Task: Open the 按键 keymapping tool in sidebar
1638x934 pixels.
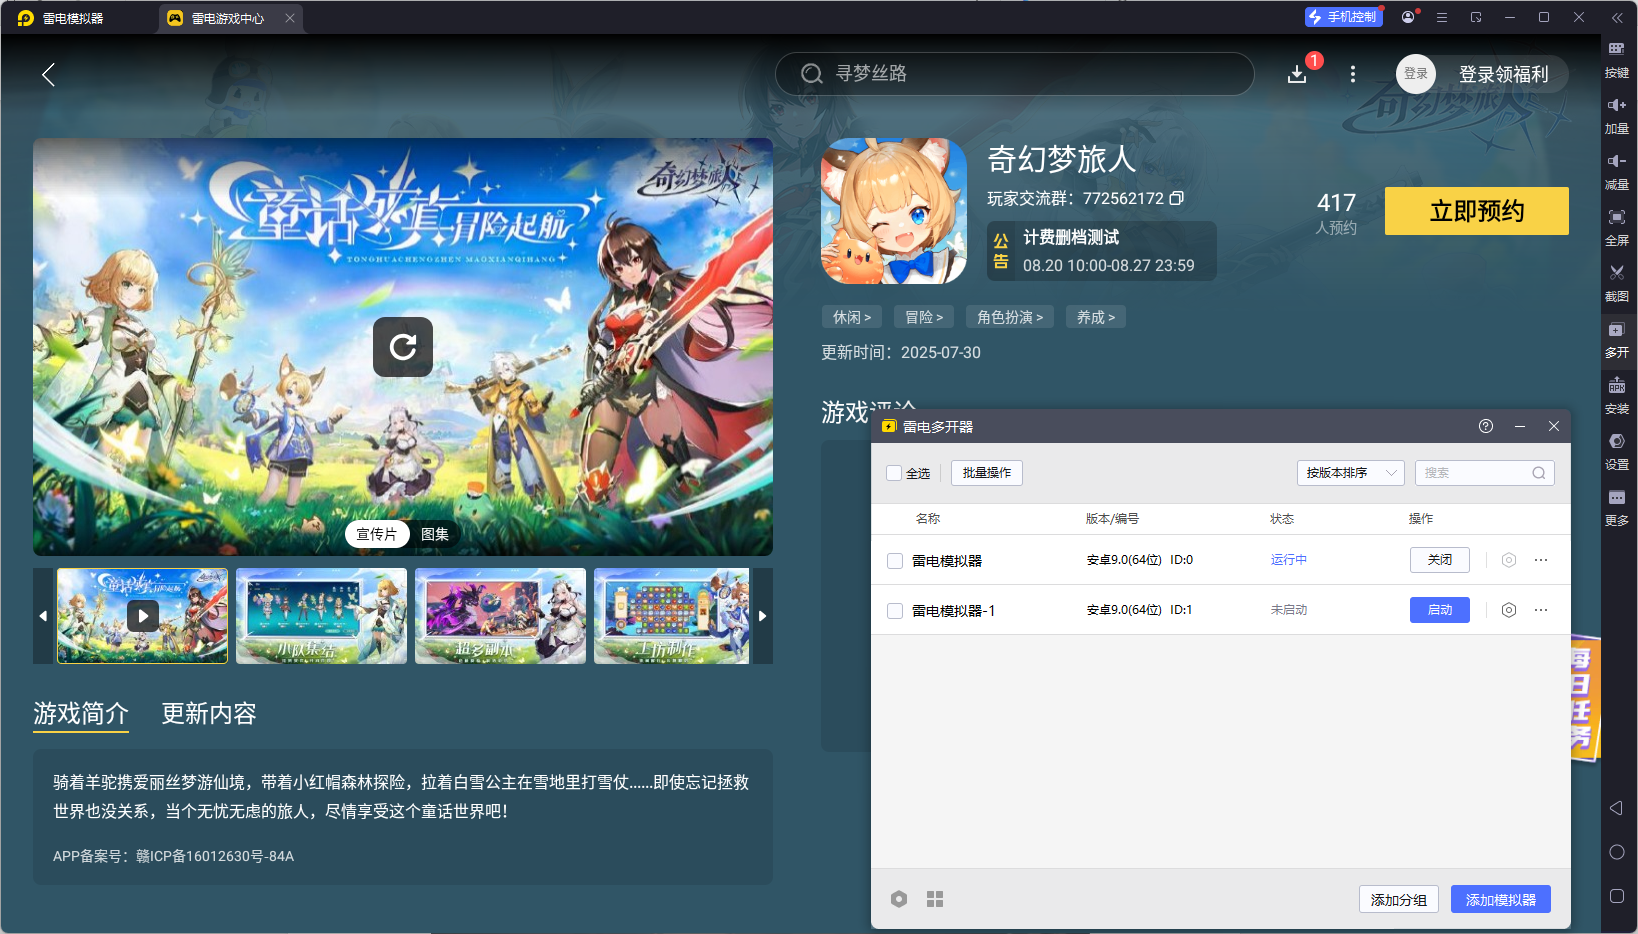Action: [1616, 59]
